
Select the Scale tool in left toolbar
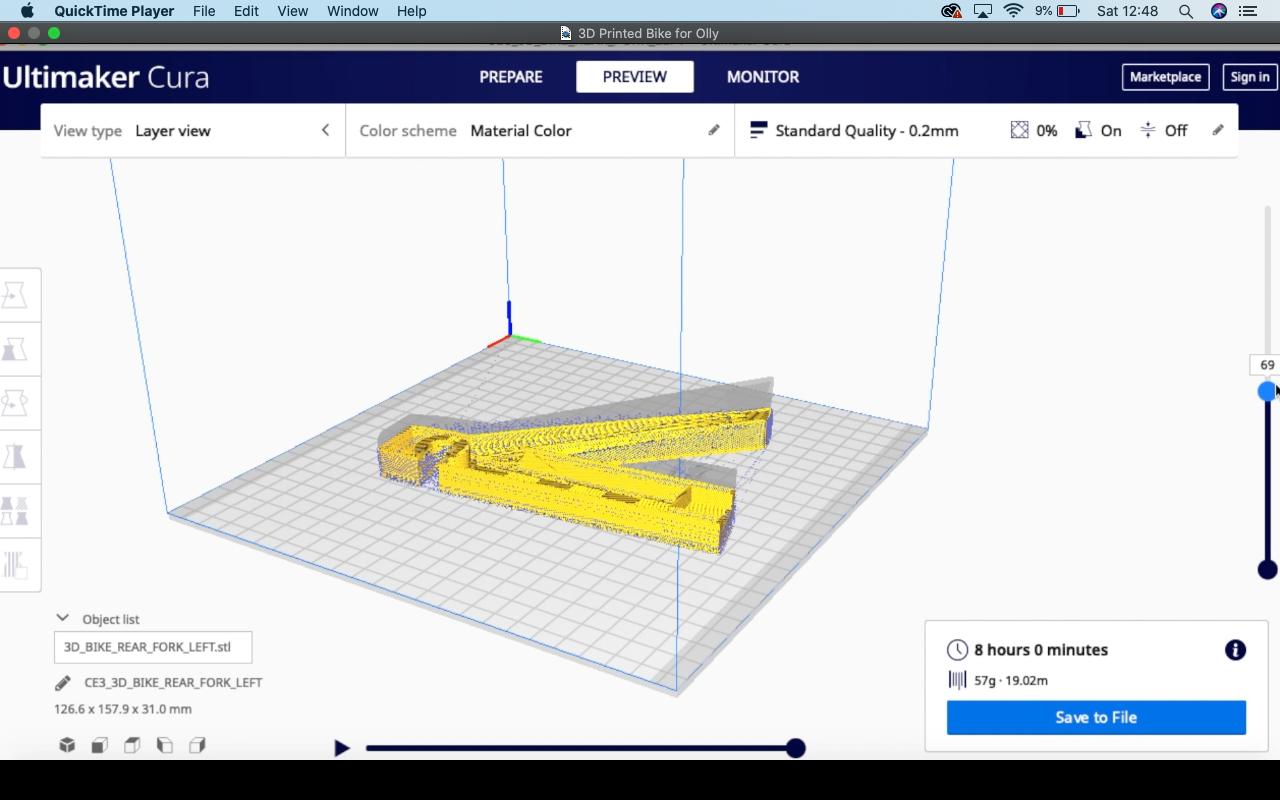coord(15,349)
